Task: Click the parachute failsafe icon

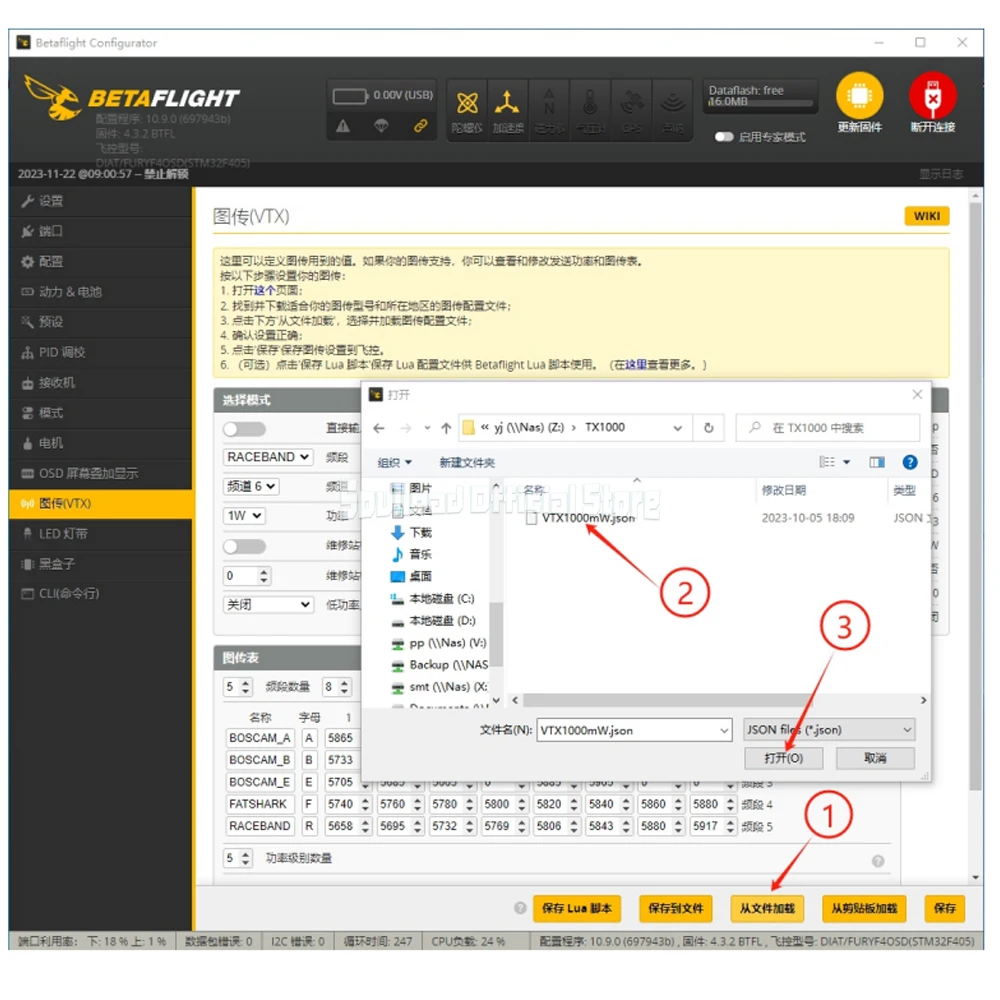Action: (x=381, y=126)
